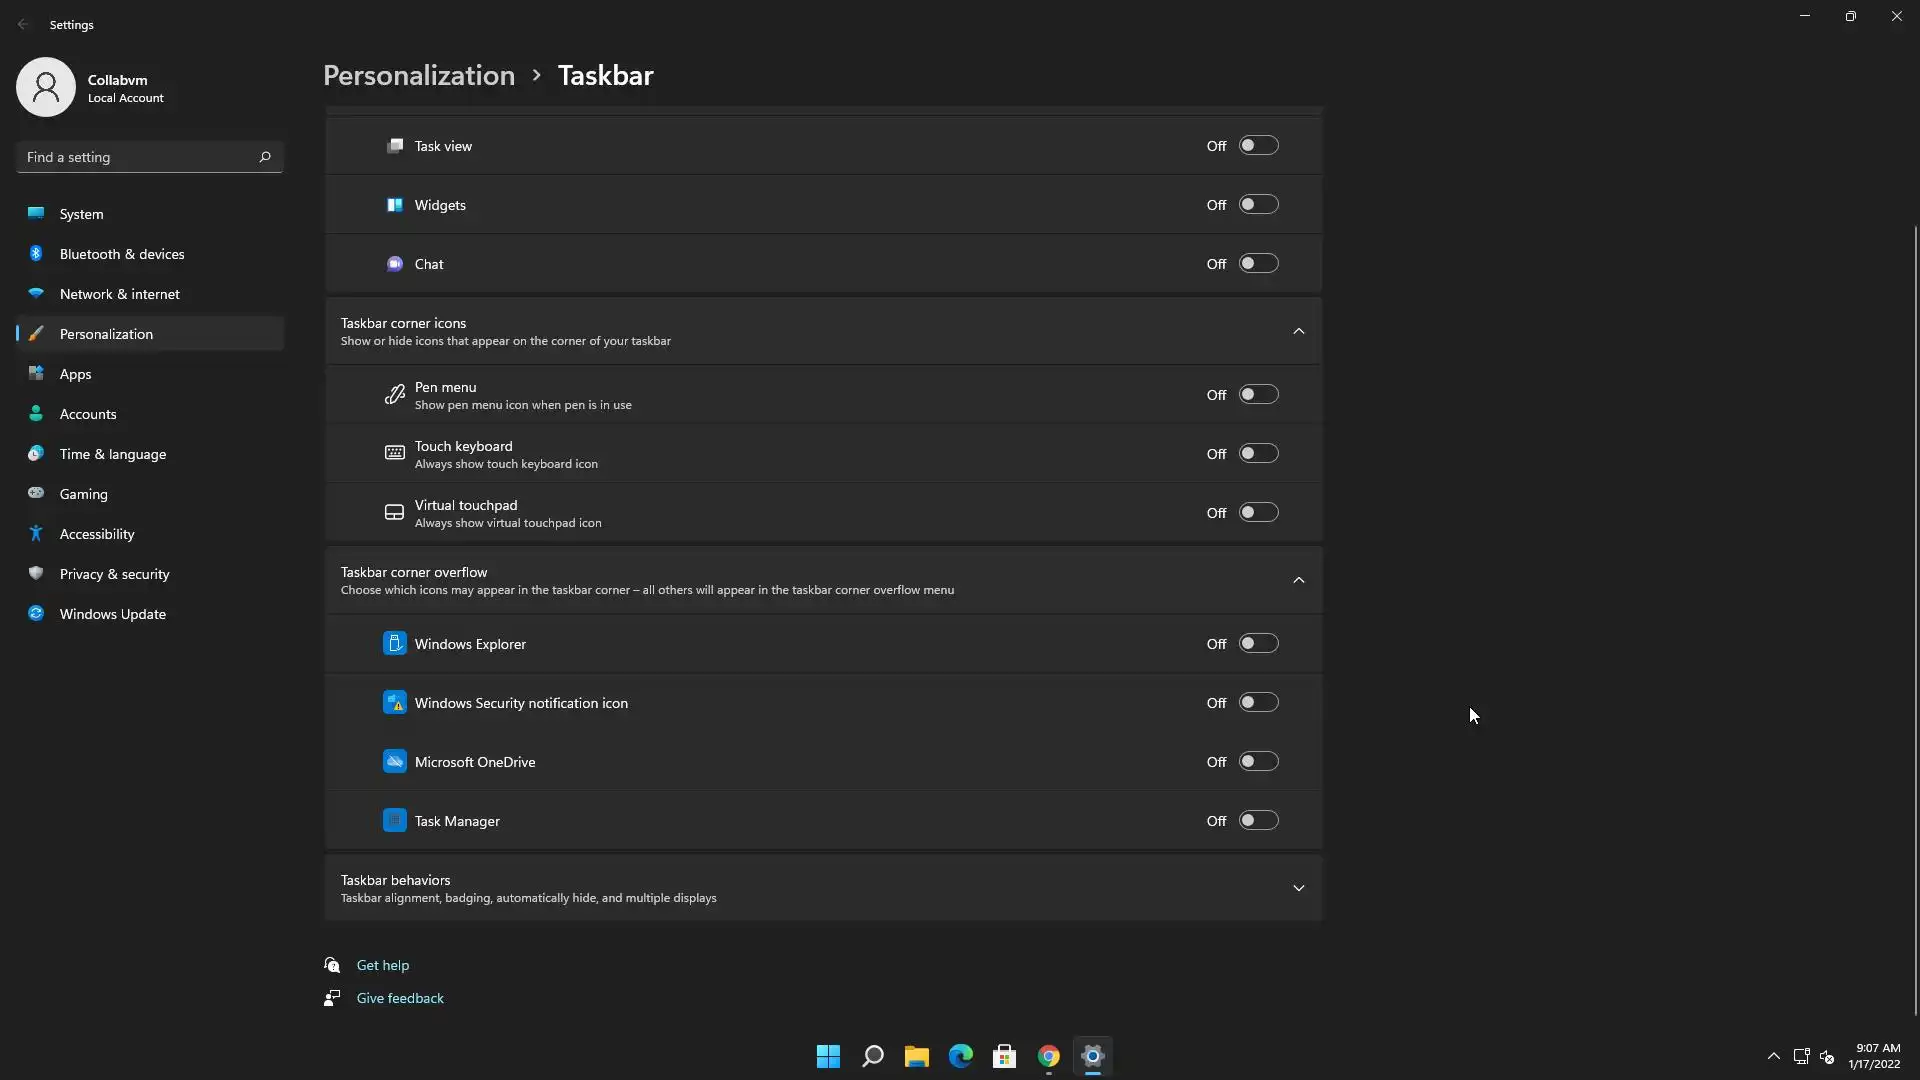The image size is (1920, 1080).
Task: Go to Windows Update settings
Action: click(x=112, y=614)
